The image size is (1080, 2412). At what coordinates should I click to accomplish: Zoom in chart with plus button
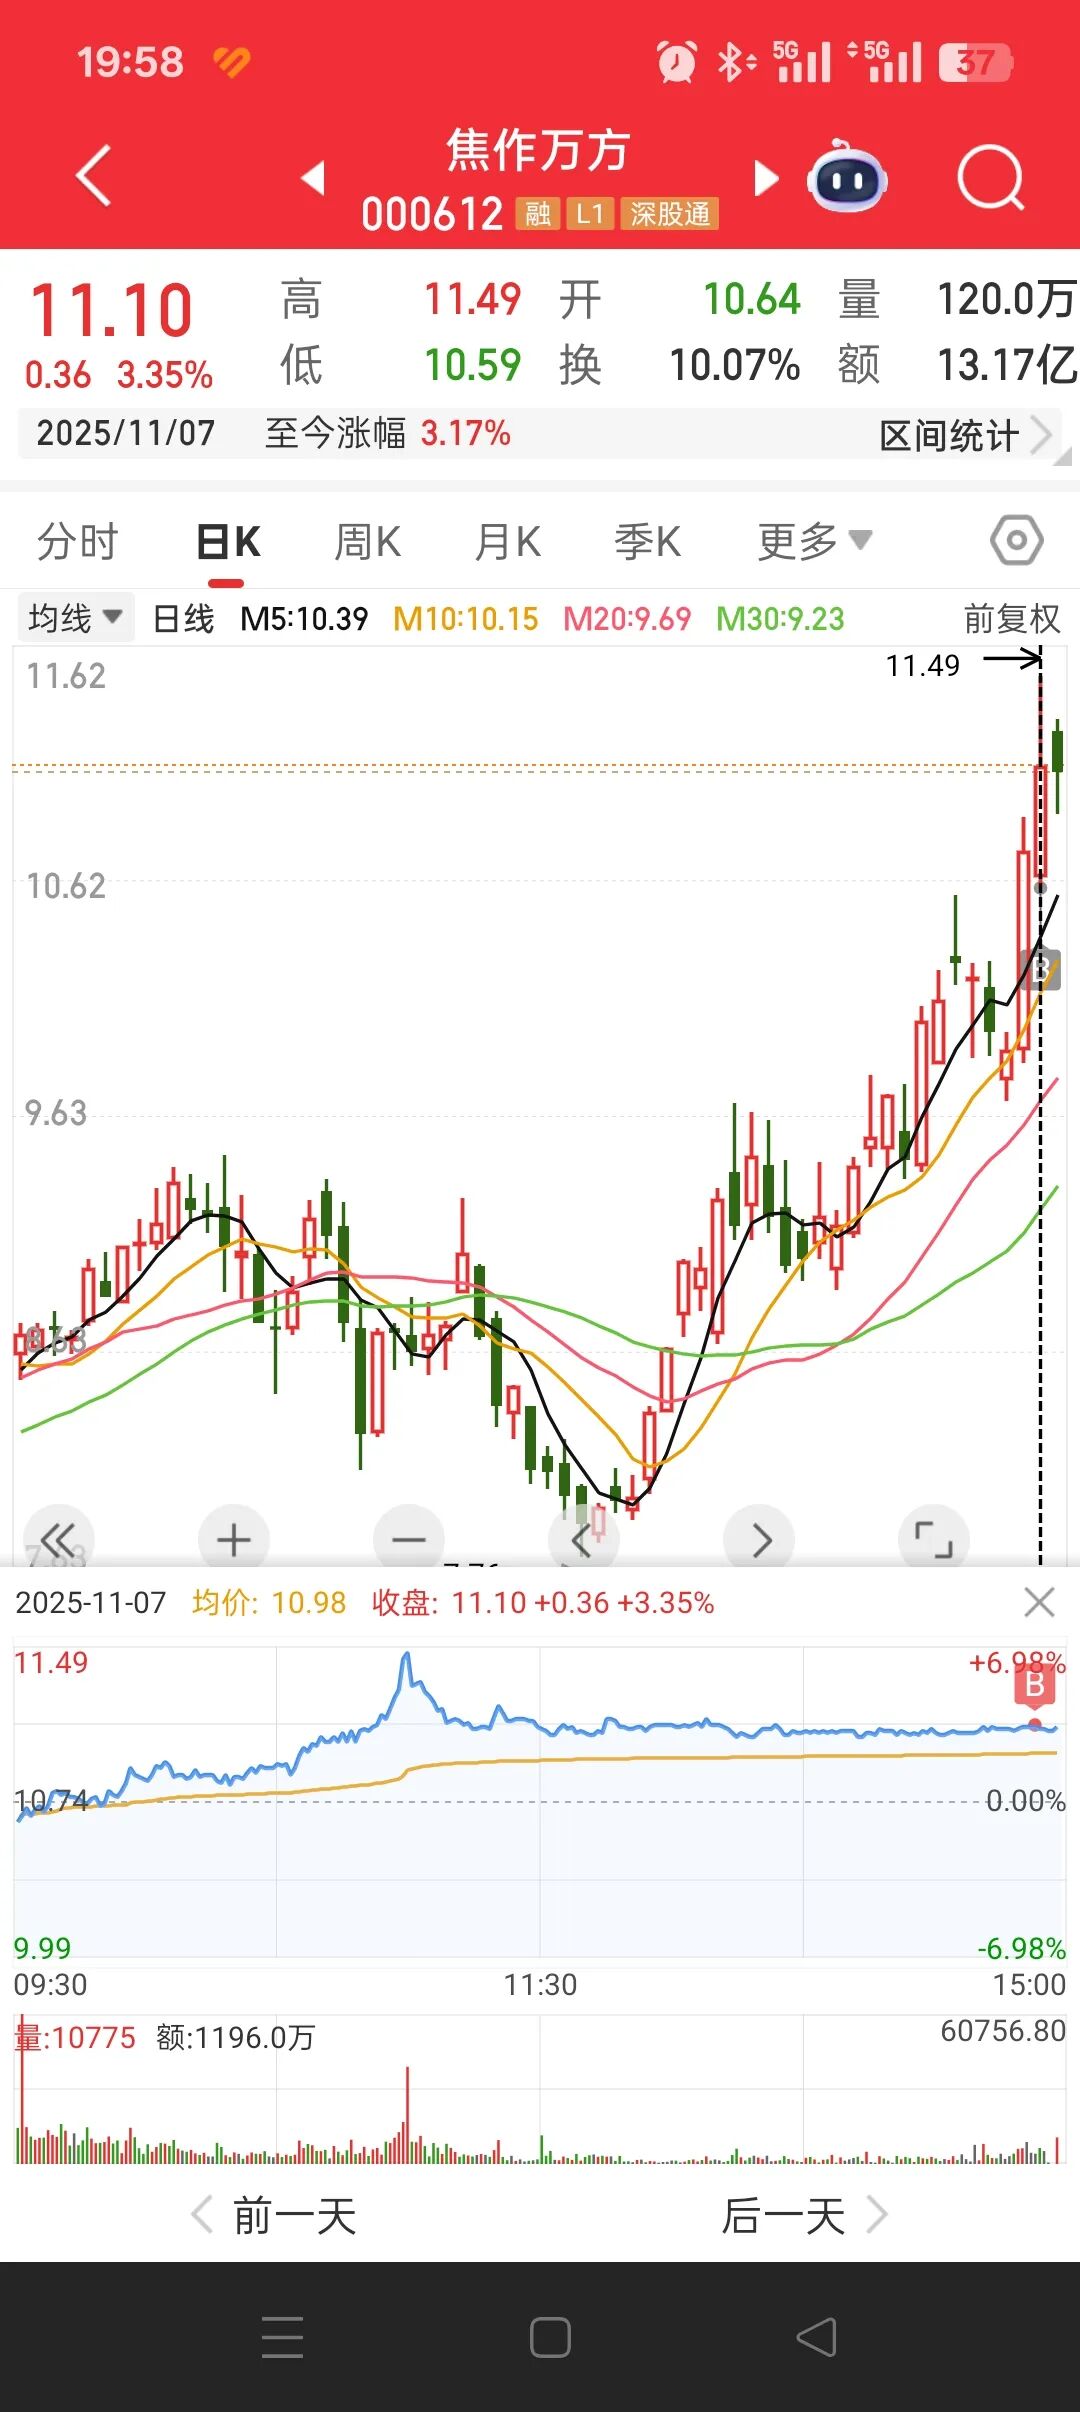pyautogui.click(x=233, y=1540)
